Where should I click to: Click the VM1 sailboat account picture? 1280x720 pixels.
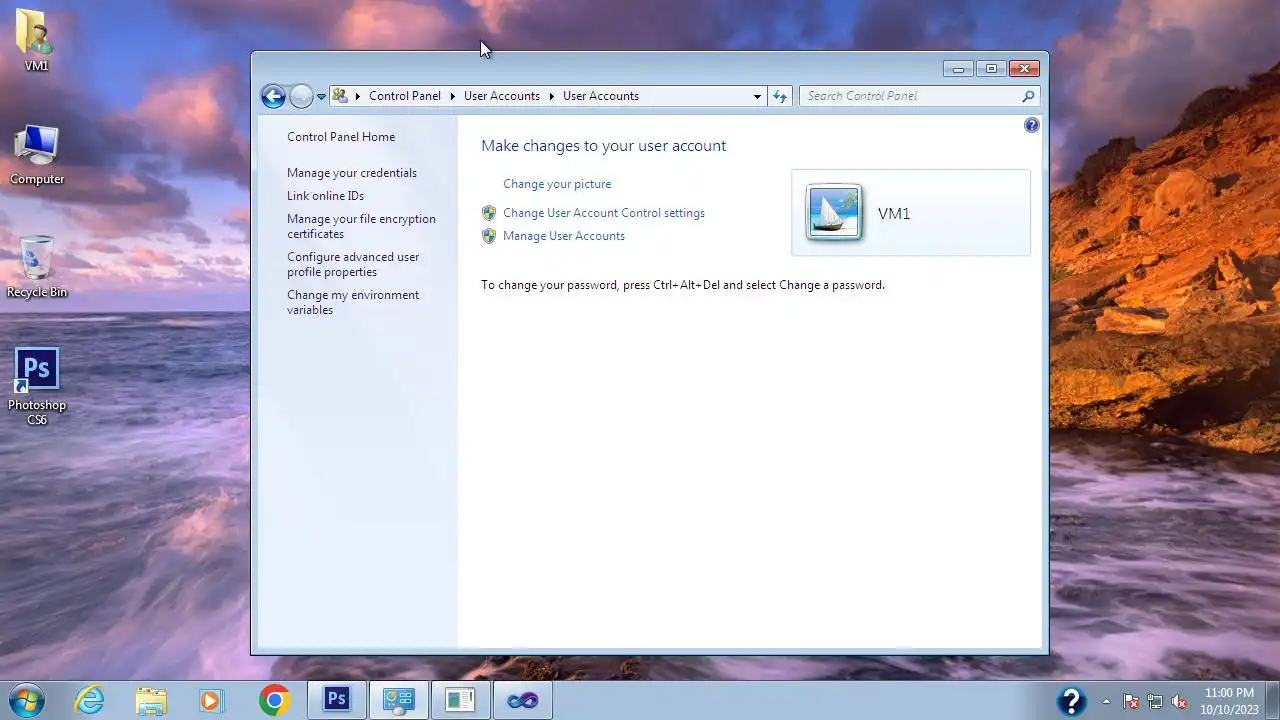(834, 212)
